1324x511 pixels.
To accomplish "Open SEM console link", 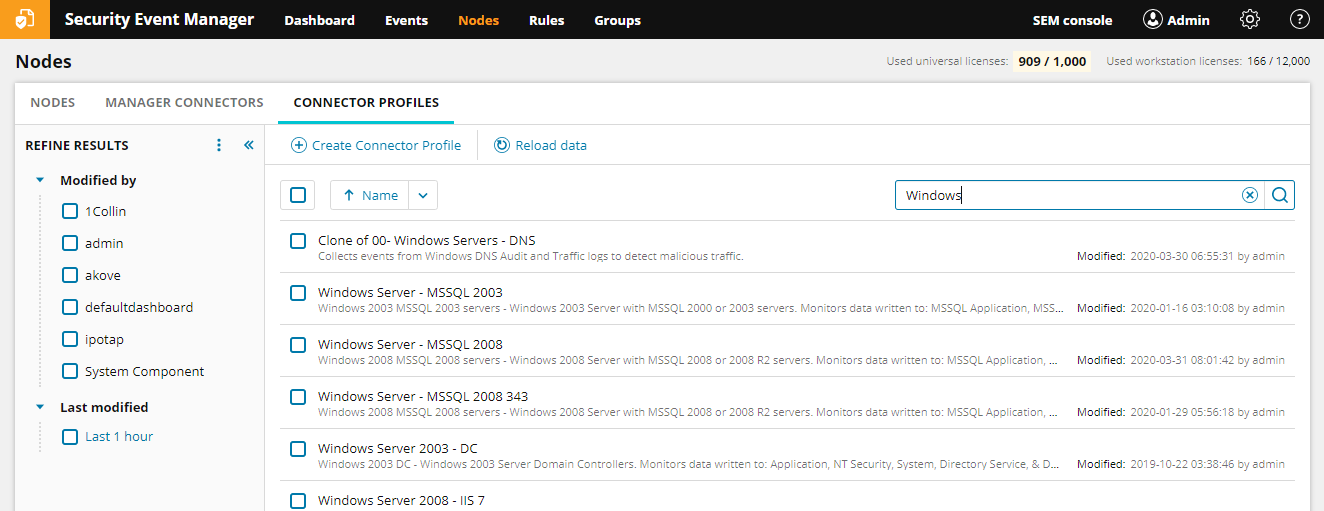I will (x=1072, y=20).
